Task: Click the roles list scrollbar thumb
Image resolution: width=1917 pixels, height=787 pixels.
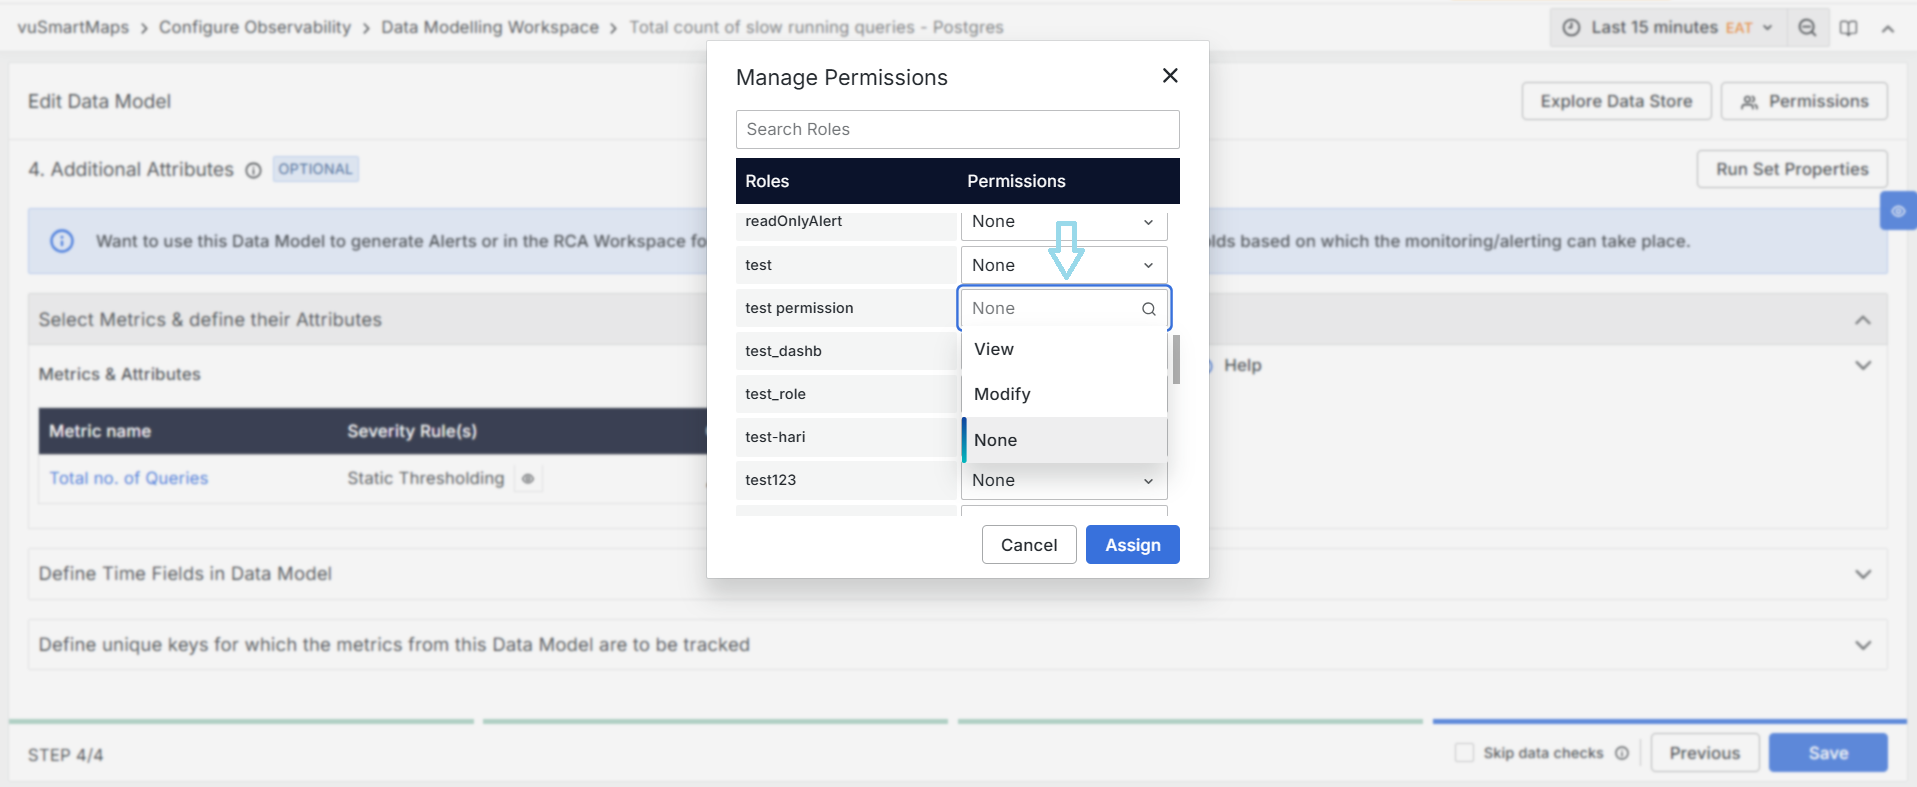Action: click(1176, 359)
